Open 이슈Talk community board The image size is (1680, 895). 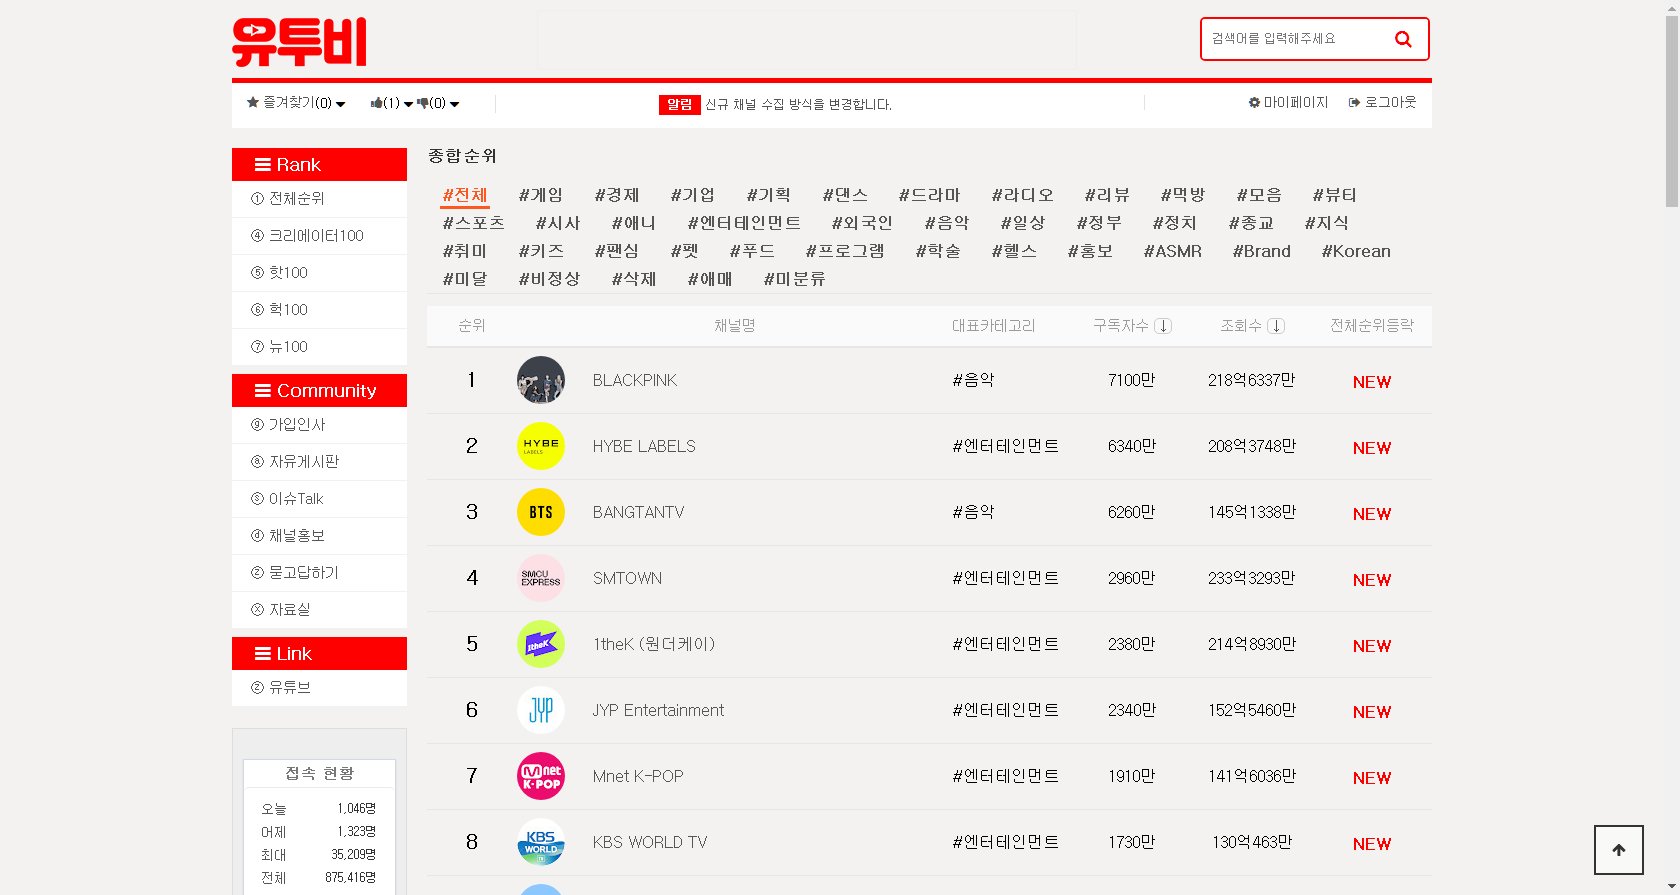(x=319, y=499)
